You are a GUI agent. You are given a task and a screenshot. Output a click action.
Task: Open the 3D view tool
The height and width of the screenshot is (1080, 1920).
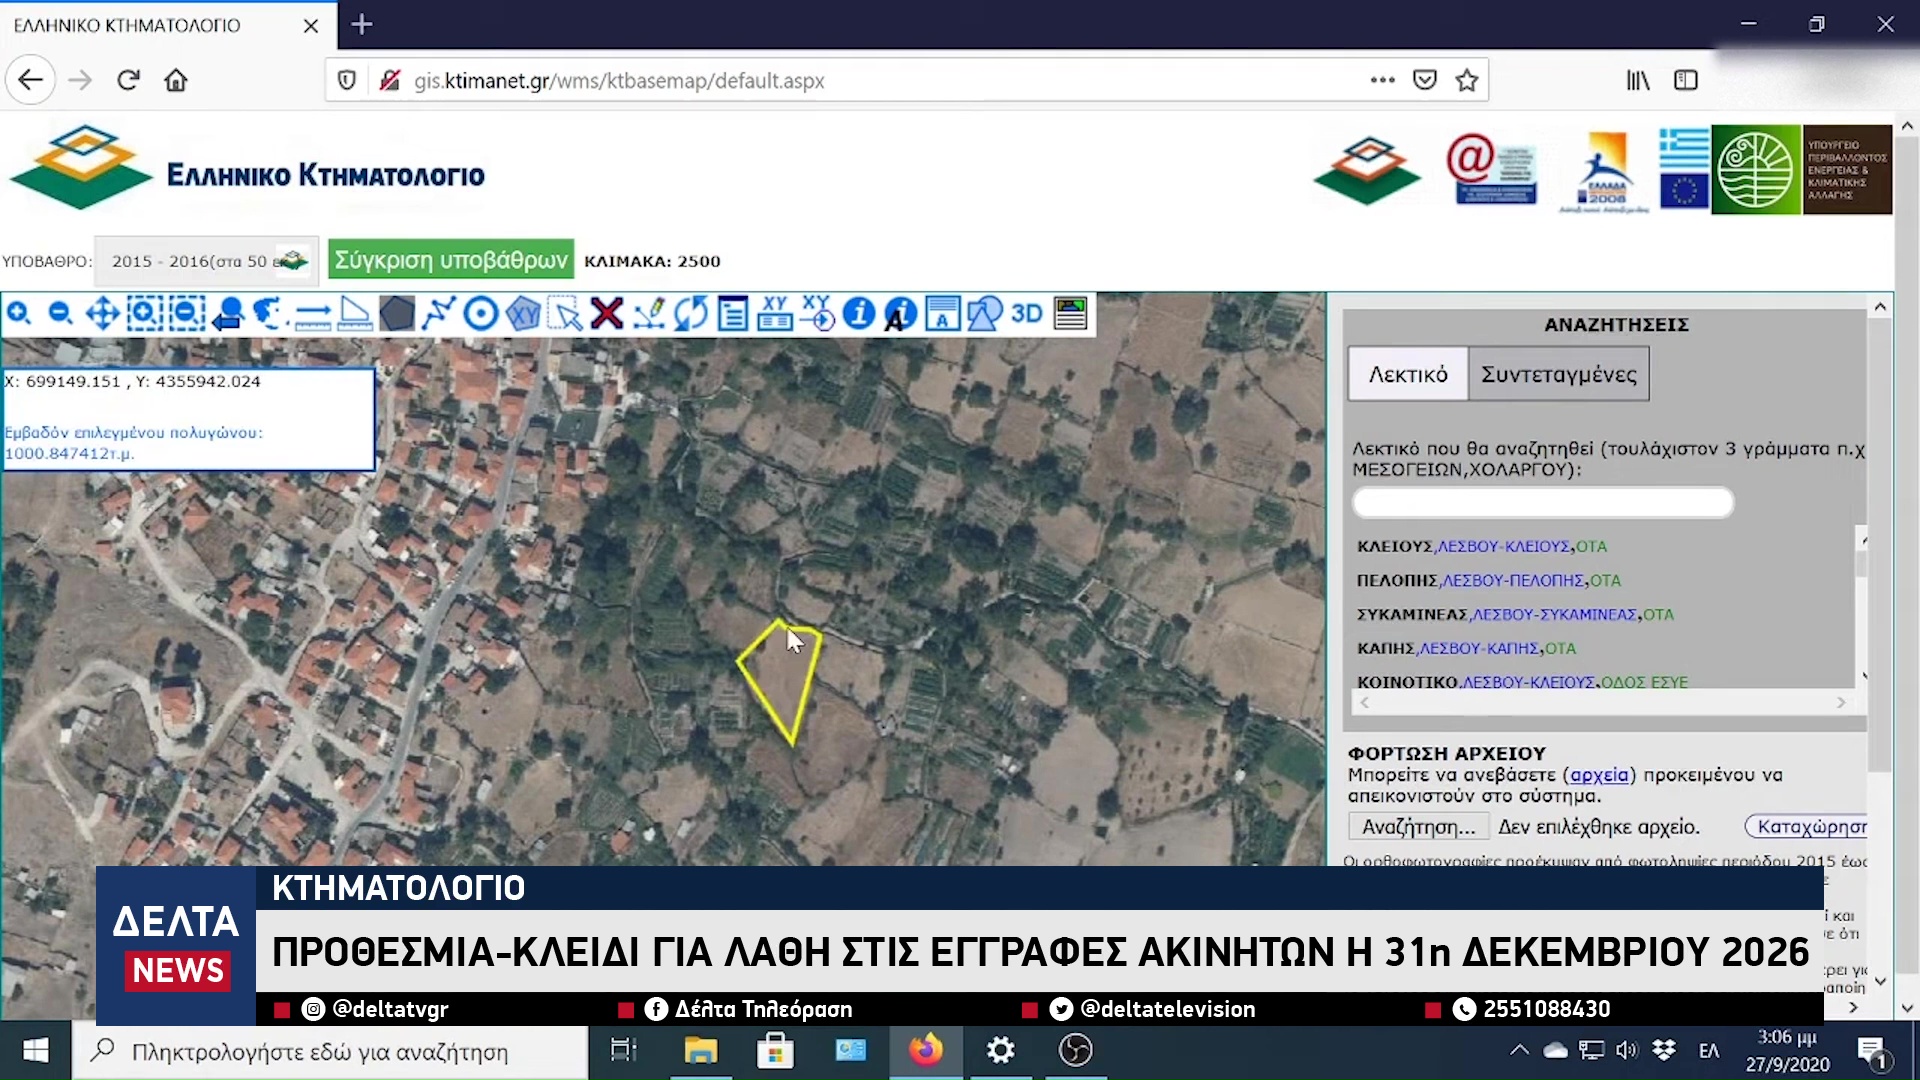[1027, 314]
